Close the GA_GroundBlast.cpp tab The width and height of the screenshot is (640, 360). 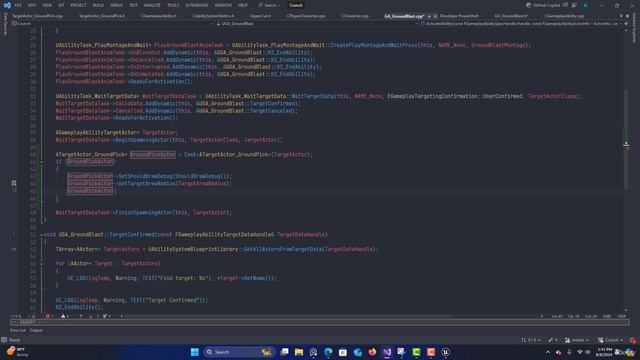coord(435,16)
